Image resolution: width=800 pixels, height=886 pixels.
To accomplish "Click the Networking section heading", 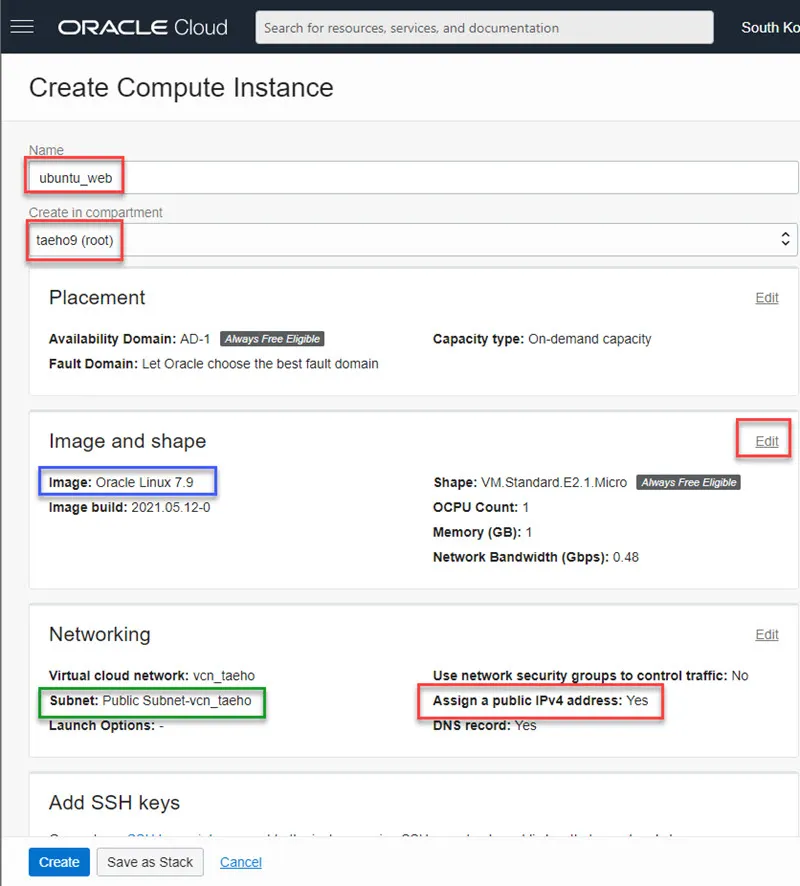I will [100, 635].
